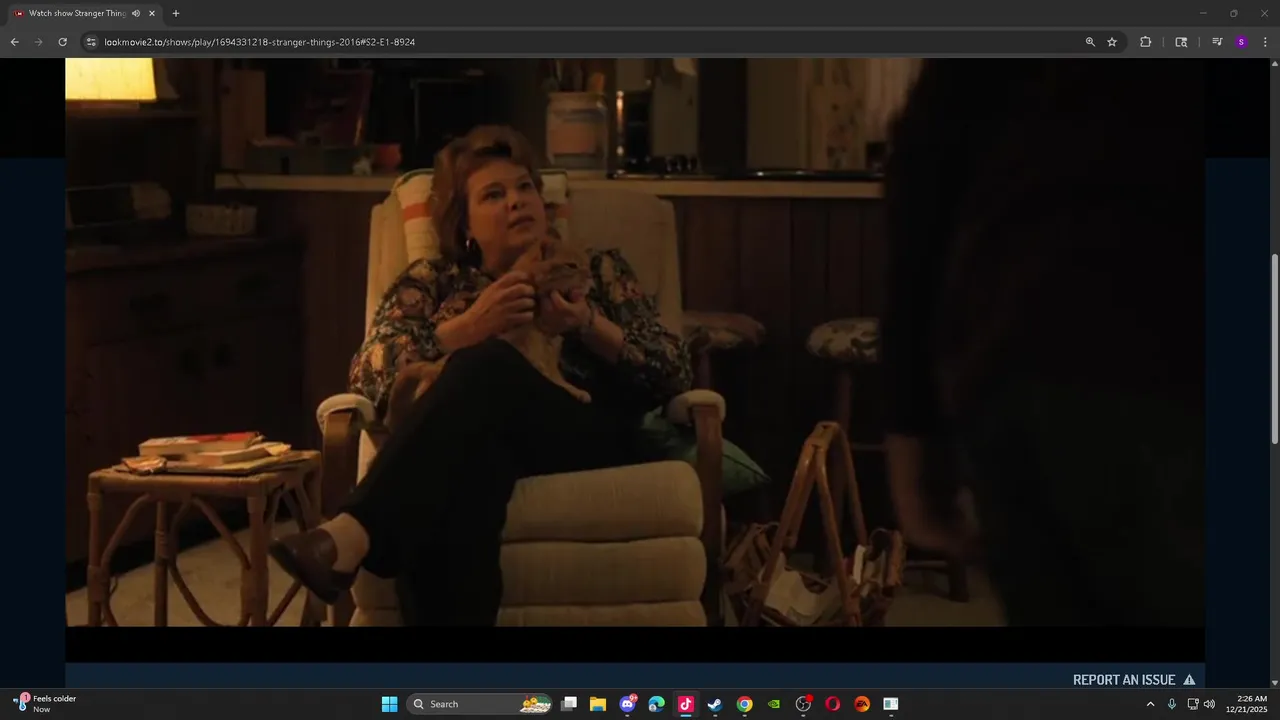This screenshot has height=720, width=1280.
Task: Open network settings tray icon
Action: 1193,704
